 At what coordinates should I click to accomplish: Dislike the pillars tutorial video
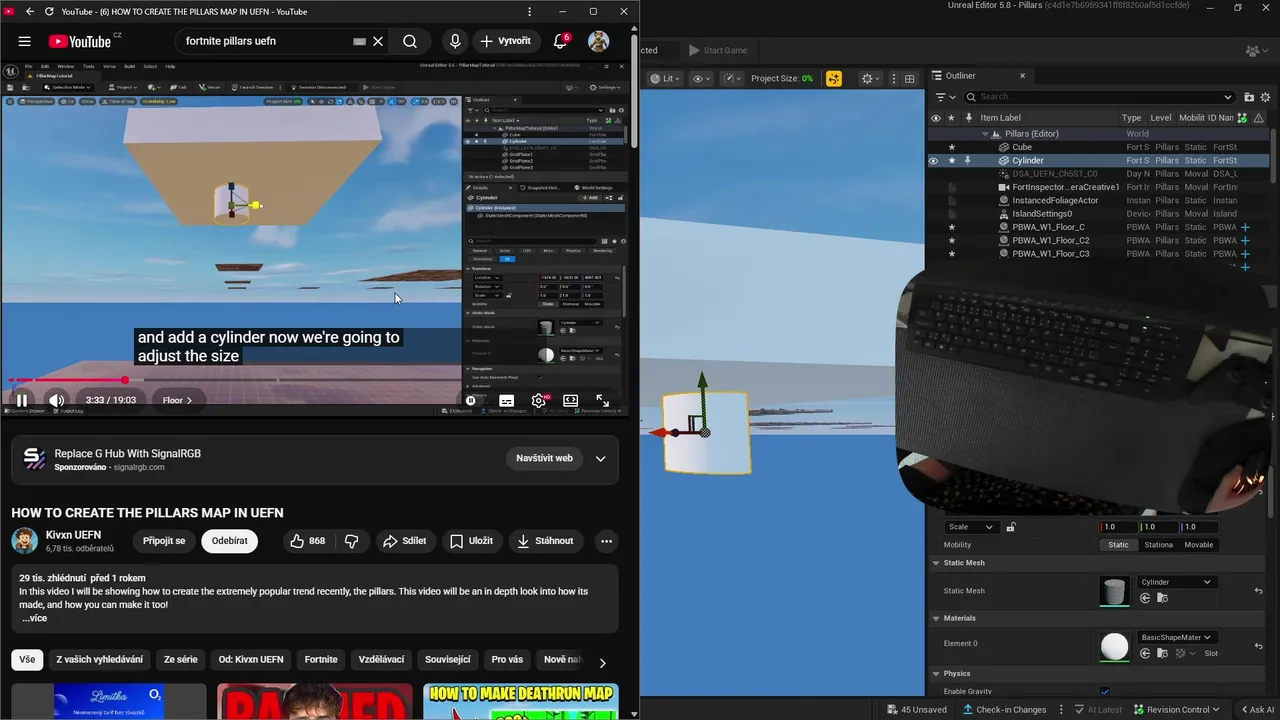pos(352,541)
